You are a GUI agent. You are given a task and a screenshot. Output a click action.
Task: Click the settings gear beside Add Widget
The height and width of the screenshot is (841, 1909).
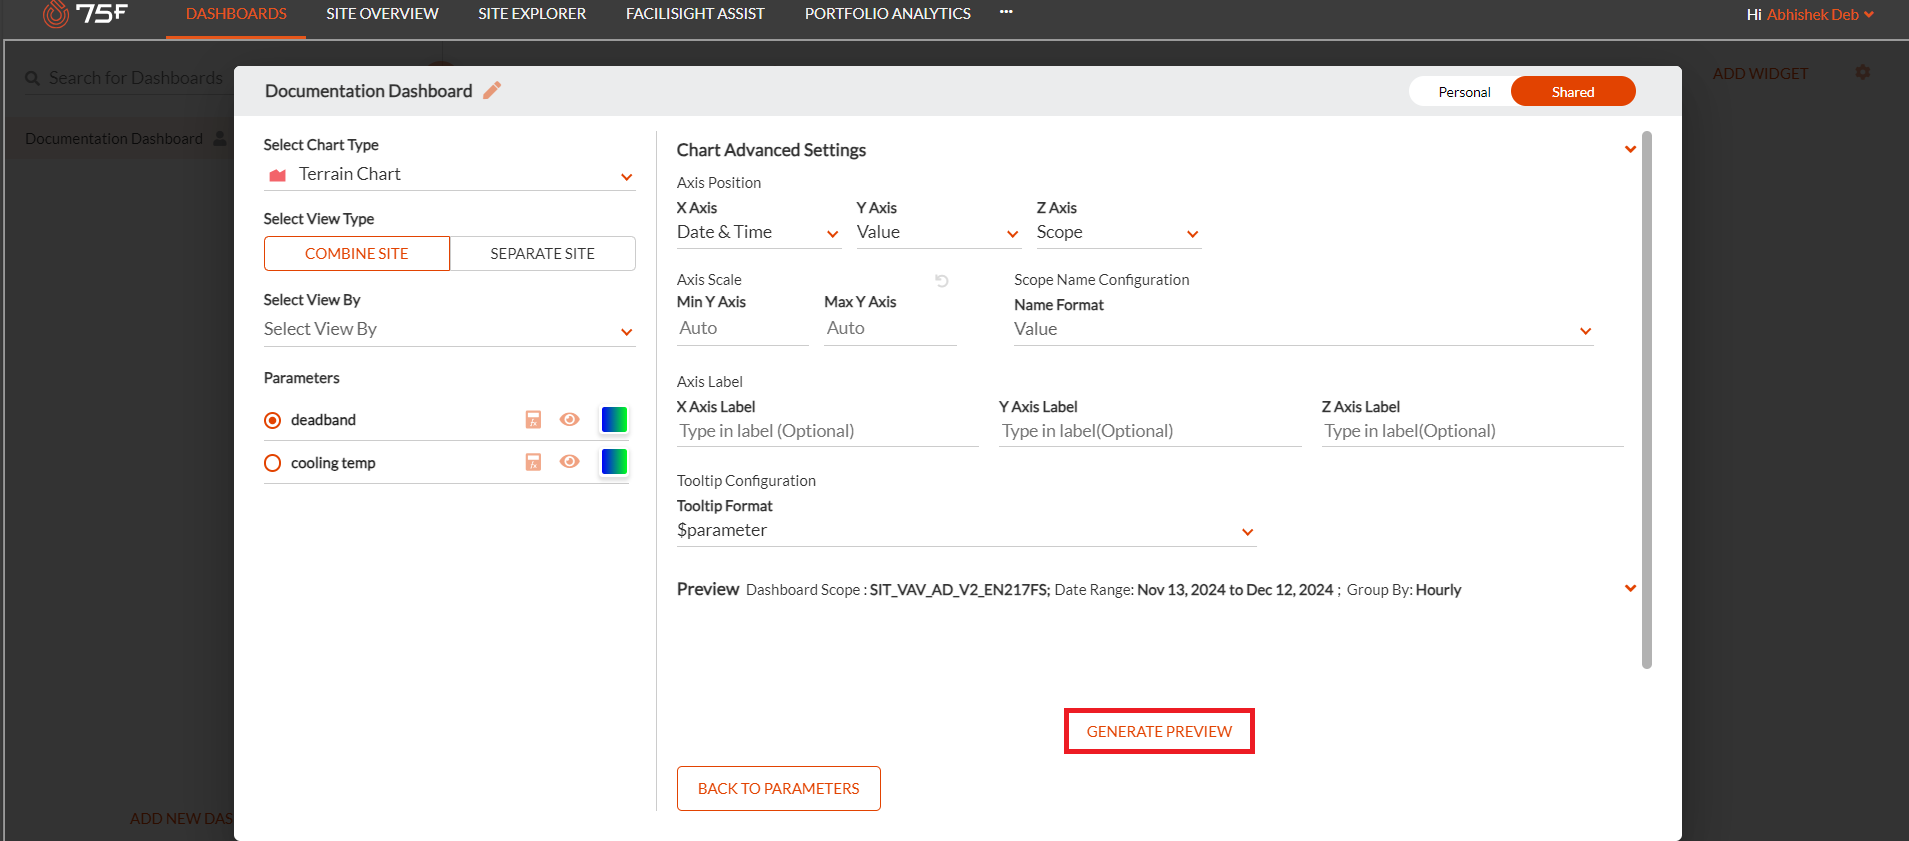coord(1862,73)
